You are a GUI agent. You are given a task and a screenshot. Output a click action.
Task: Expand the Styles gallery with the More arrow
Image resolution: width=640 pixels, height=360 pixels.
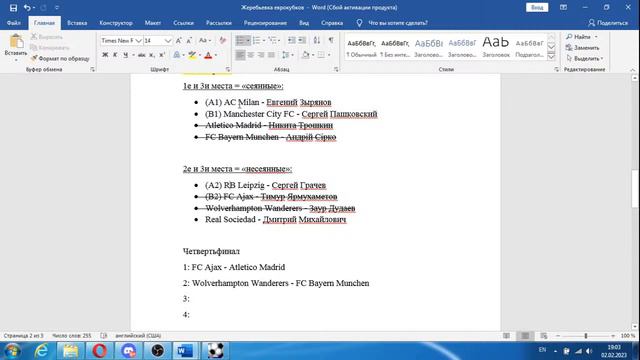click(551, 57)
